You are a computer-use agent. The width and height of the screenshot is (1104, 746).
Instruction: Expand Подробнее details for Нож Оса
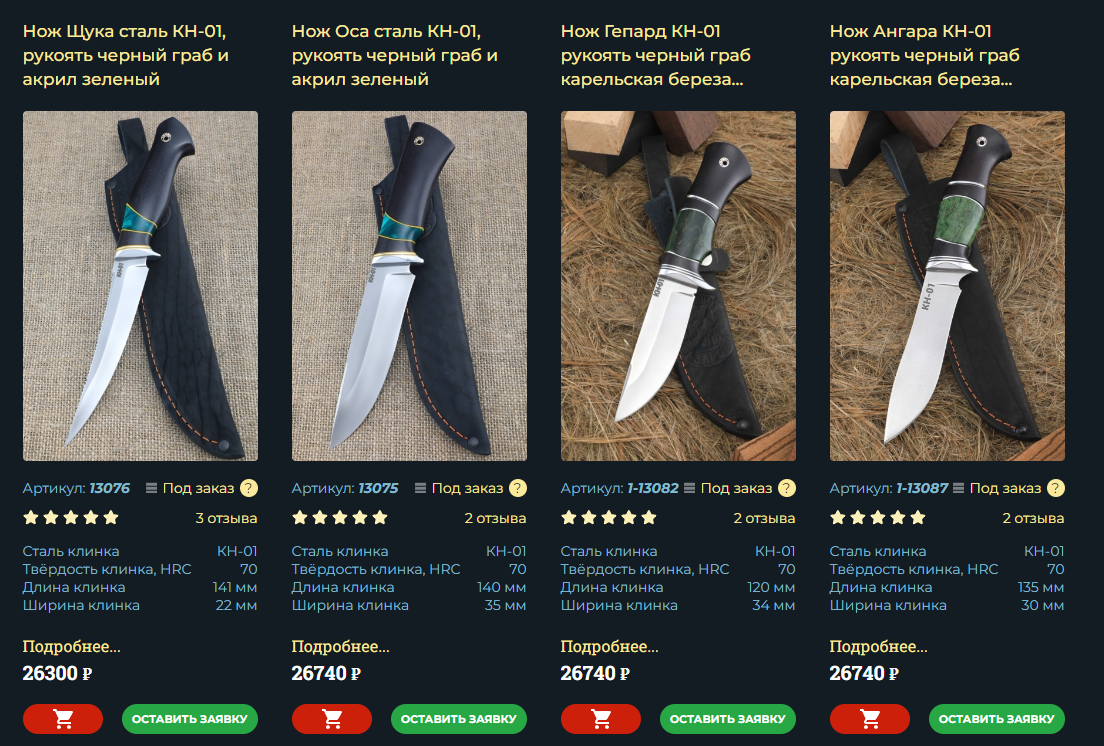pos(340,647)
